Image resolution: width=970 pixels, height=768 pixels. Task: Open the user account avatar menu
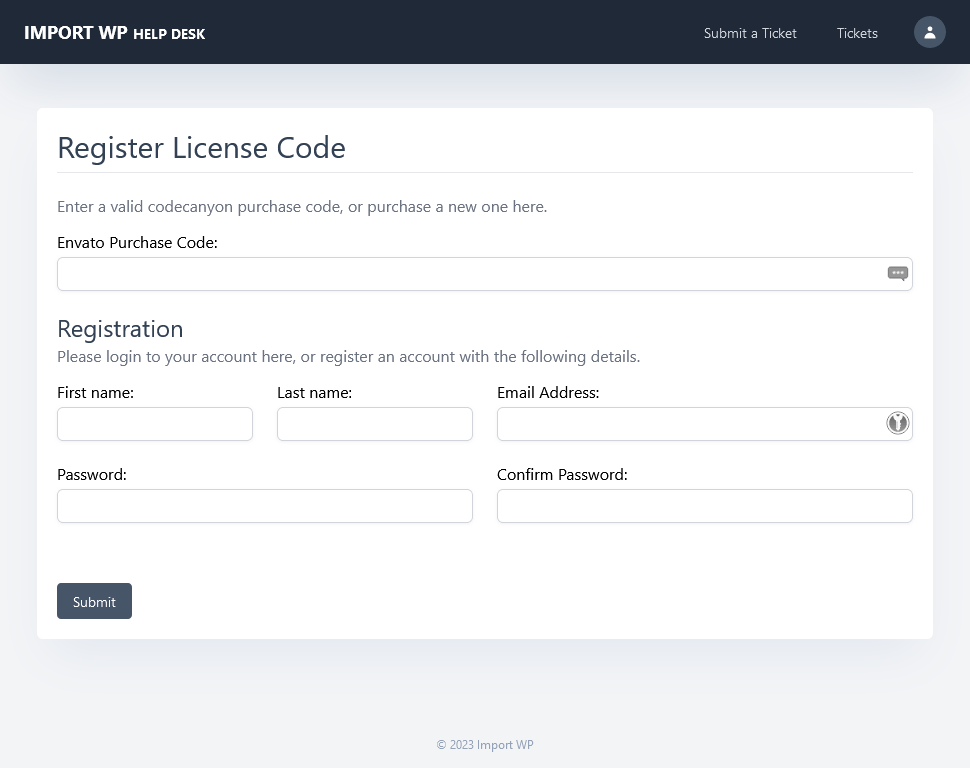930,32
